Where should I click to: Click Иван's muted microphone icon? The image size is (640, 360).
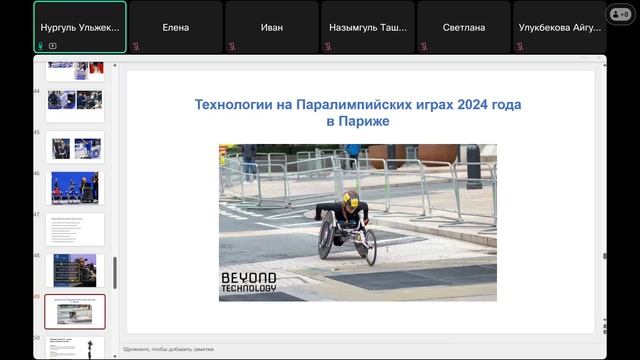click(x=232, y=46)
